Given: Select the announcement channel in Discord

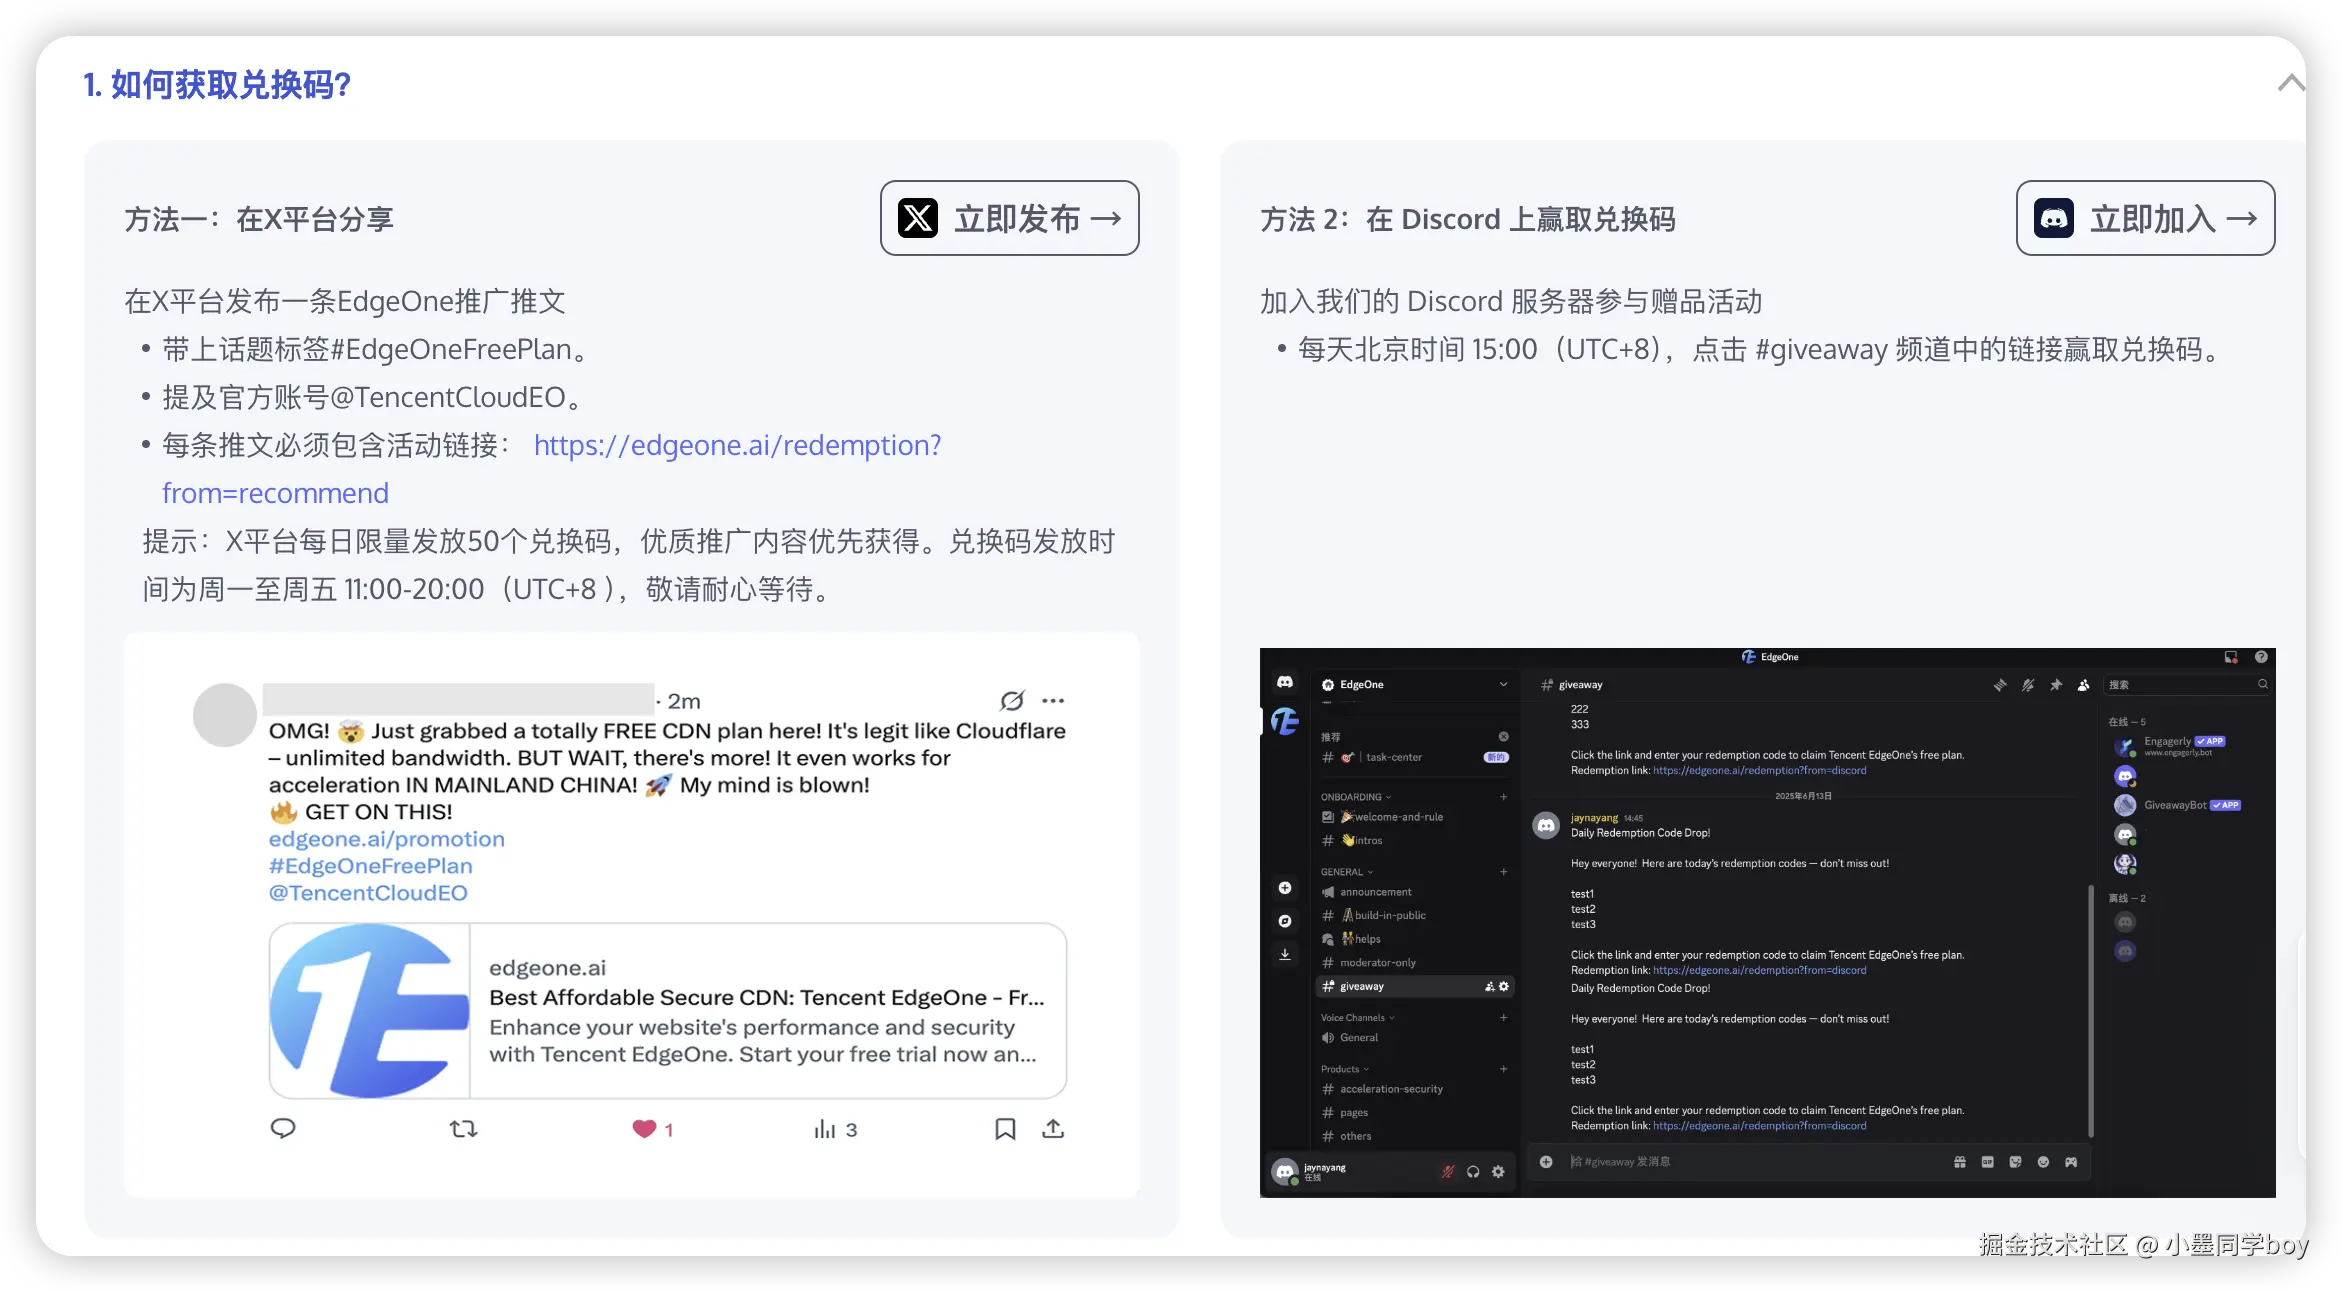Looking at the screenshot, I should tap(1375, 892).
